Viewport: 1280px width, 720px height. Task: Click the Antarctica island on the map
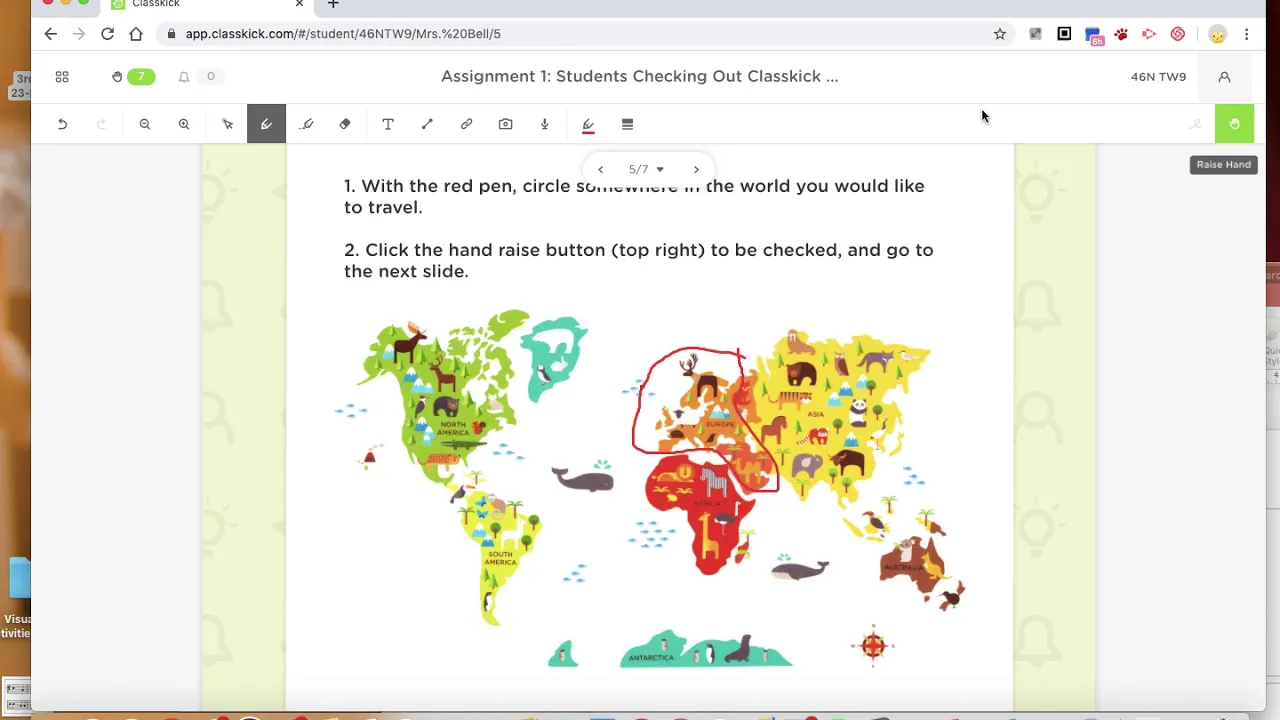(706, 650)
